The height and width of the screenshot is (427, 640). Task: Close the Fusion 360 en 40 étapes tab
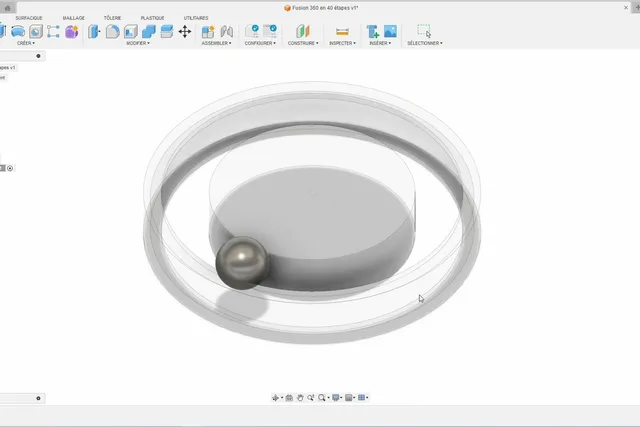(626, 8)
